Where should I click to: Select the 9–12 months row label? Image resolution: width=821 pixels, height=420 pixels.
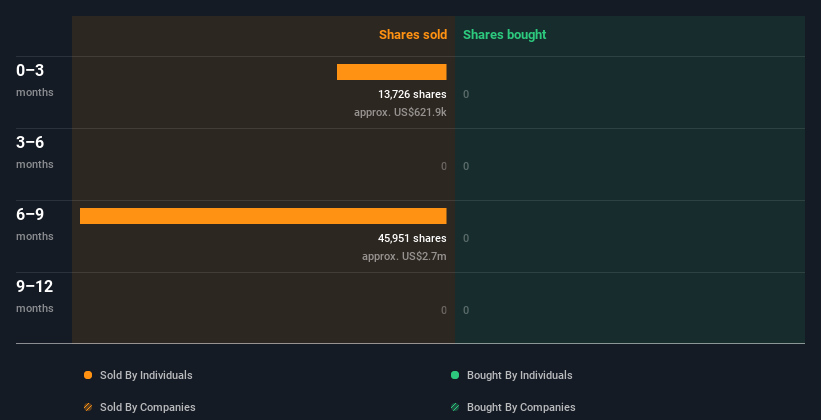[34, 295]
